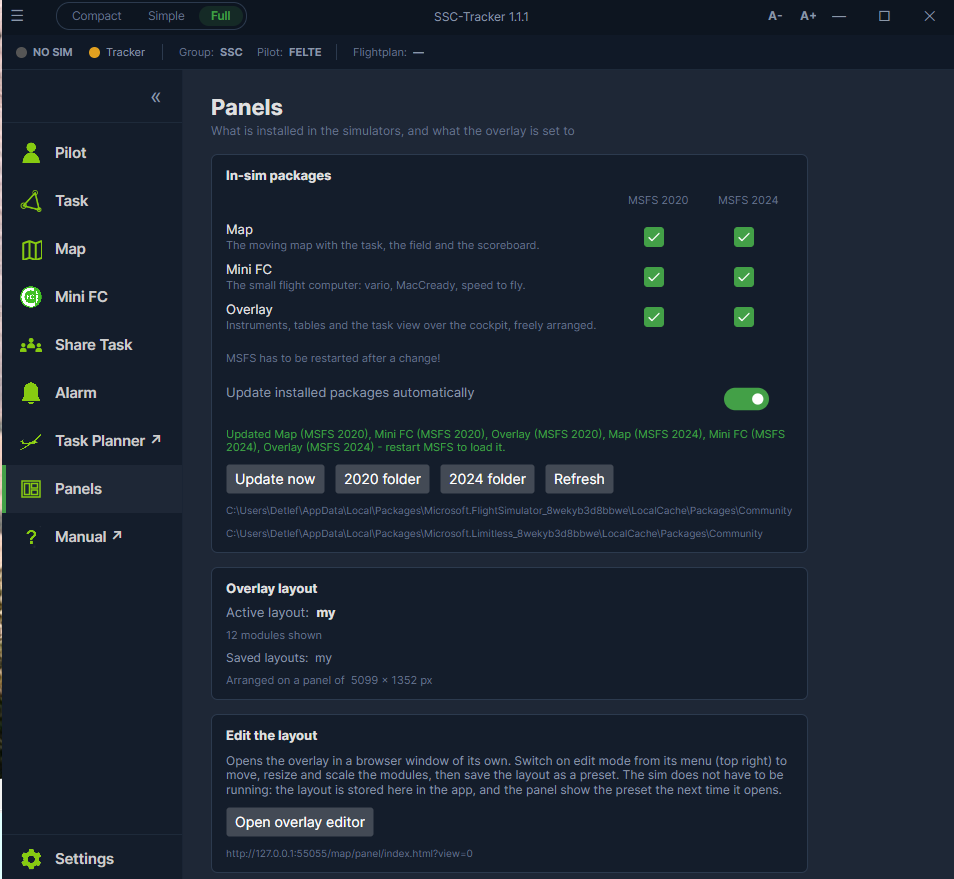Open the 2020 folder
Viewport: 954px width, 879px height.
(382, 479)
